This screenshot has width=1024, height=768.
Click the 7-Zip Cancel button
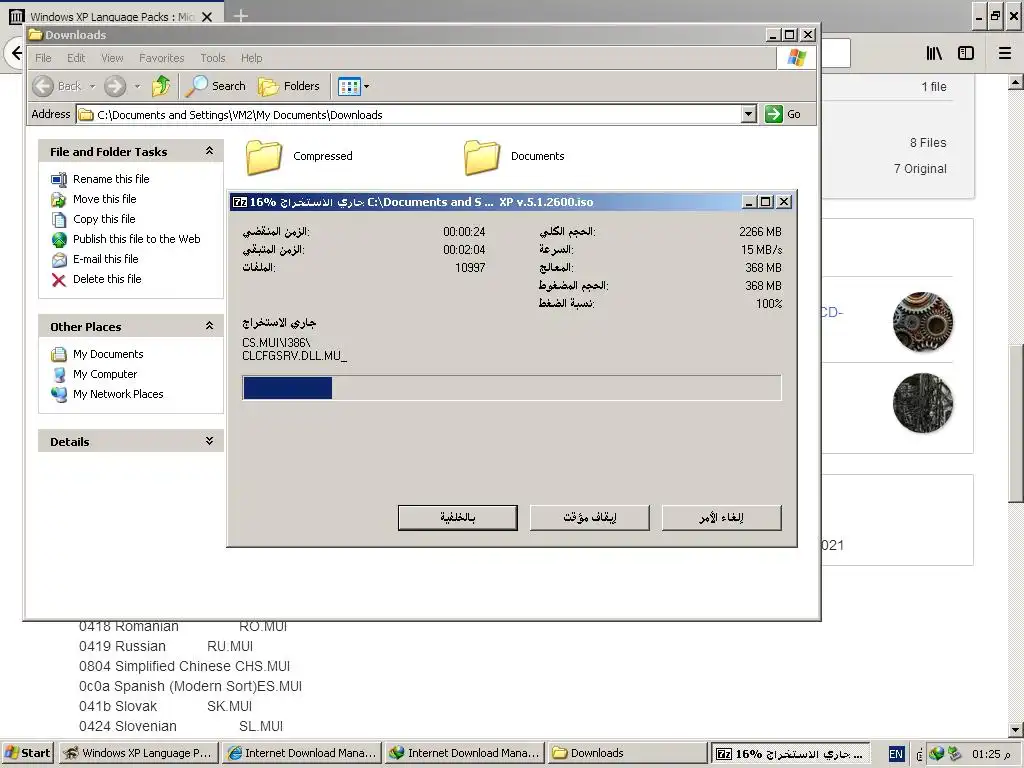pos(722,518)
